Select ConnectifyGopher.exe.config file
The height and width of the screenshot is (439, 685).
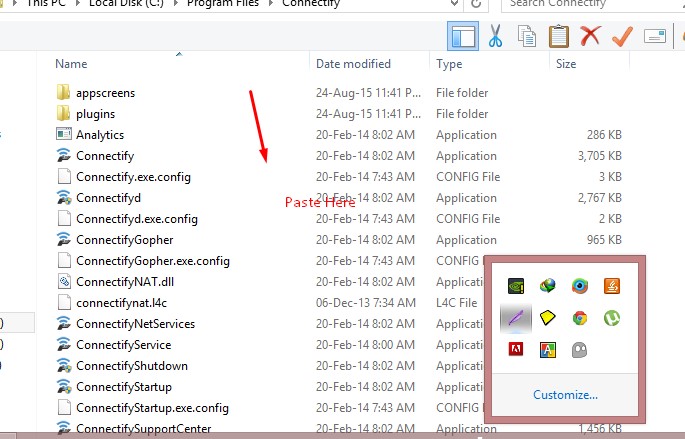point(153,261)
